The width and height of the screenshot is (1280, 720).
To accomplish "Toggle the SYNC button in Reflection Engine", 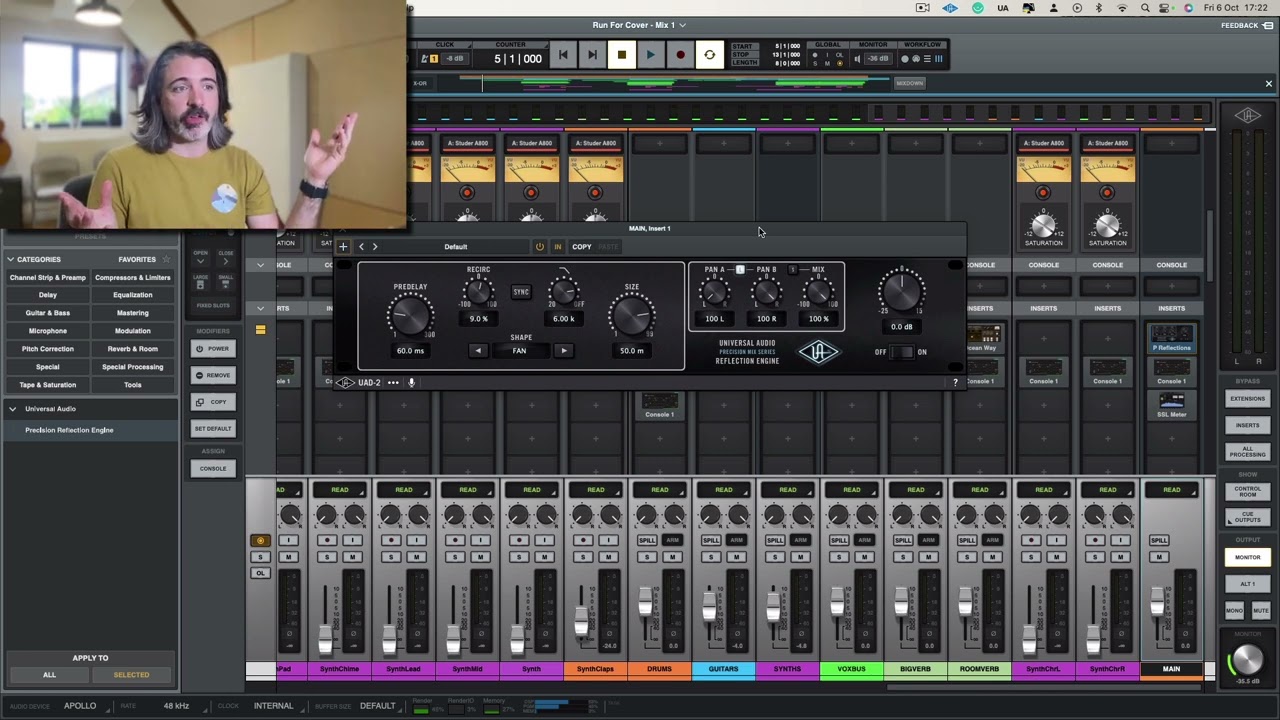I will 521,292.
